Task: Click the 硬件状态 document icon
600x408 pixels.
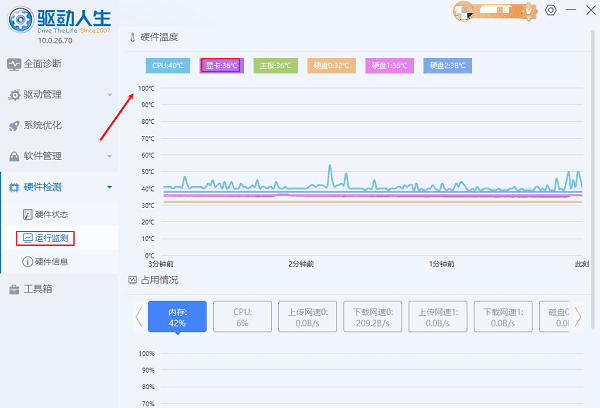Action: click(x=28, y=214)
